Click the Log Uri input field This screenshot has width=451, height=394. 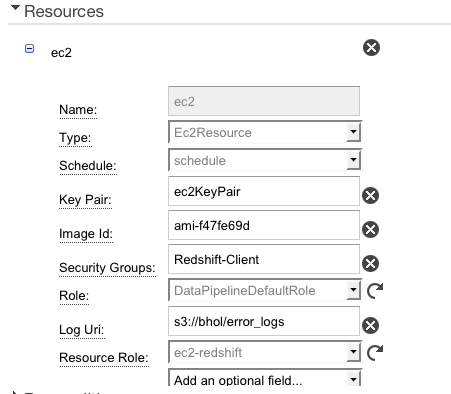pyautogui.click(x=264, y=321)
